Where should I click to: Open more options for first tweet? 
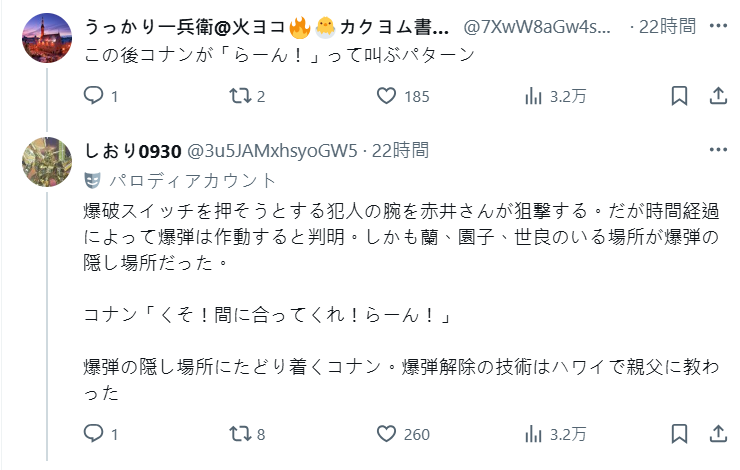coord(718,25)
